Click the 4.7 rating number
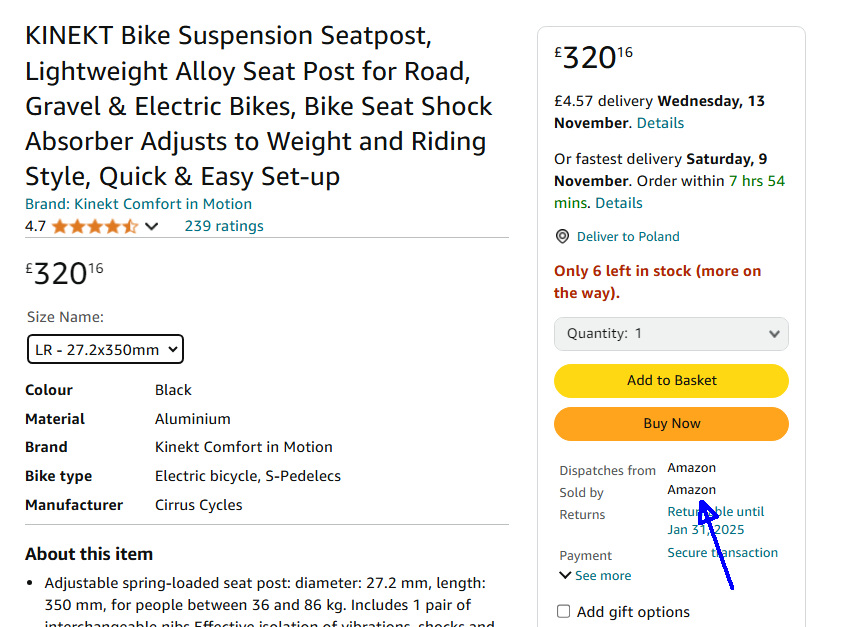 tap(35, 226)
